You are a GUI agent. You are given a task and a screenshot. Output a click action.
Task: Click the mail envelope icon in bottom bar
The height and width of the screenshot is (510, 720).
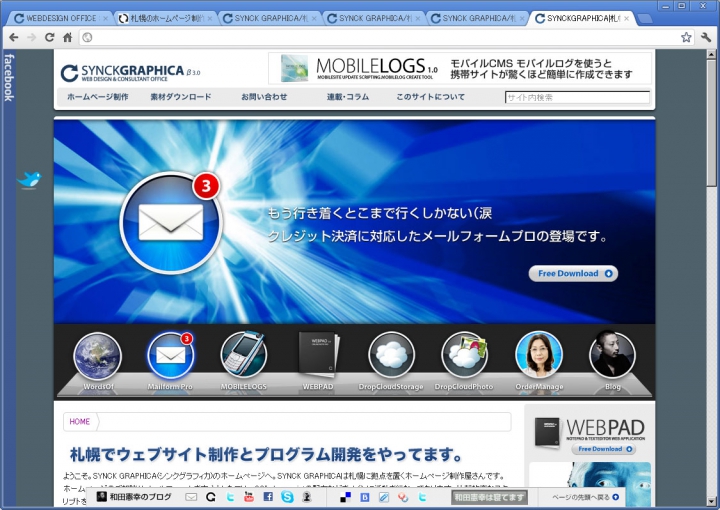[191, 497]
